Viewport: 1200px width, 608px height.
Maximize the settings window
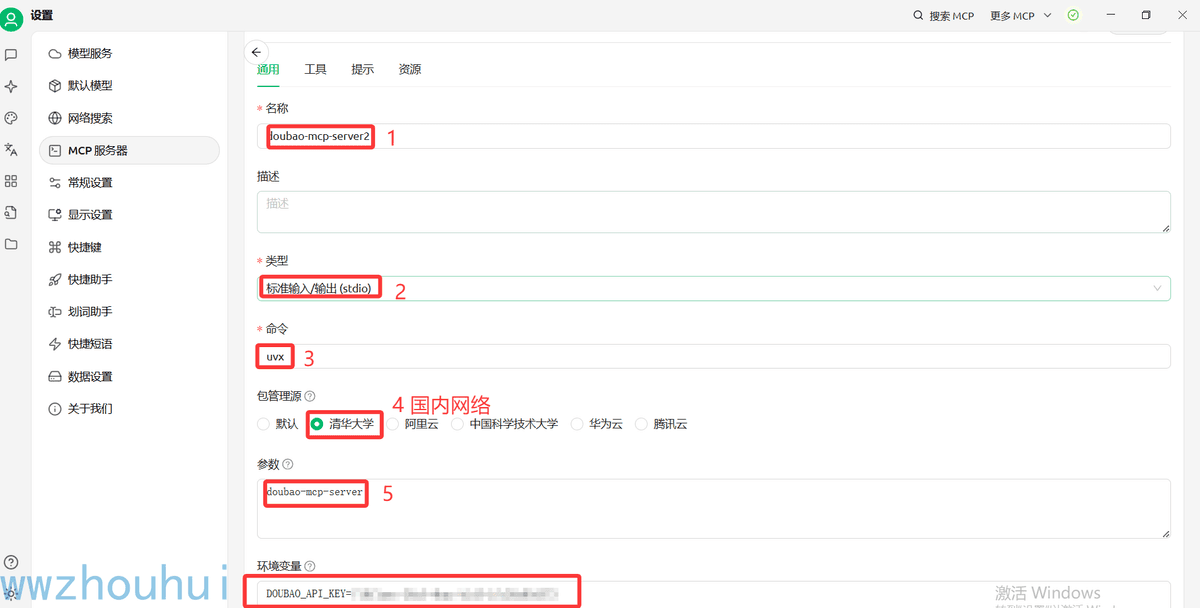pos(1146,15)
